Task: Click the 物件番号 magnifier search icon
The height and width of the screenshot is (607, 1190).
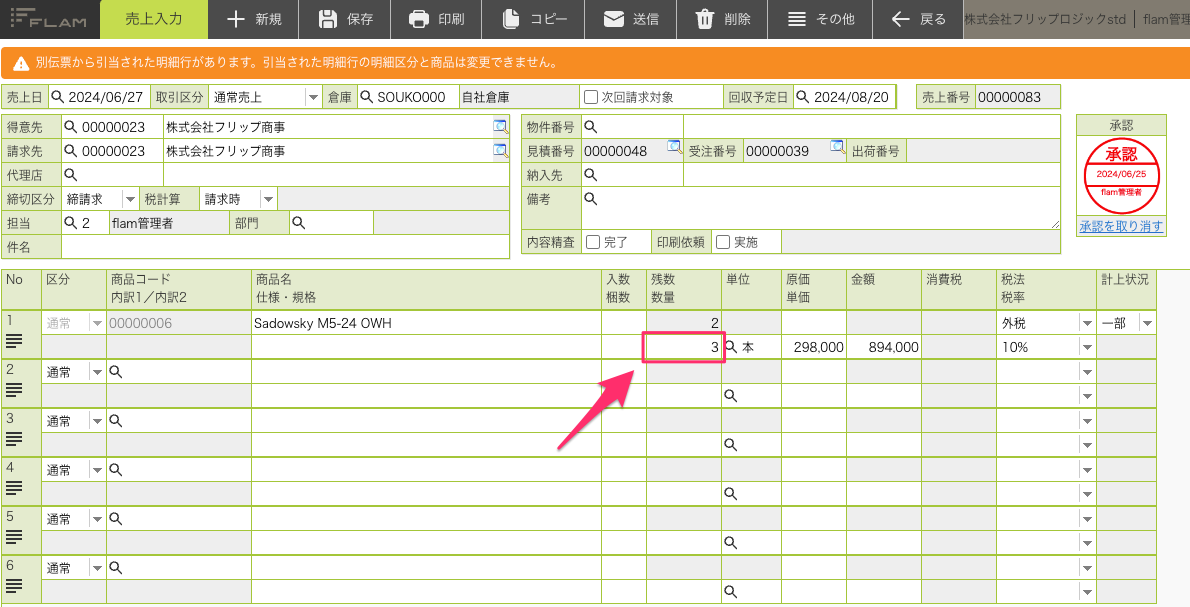Action: pyautogui.click(x=590, y=127)
